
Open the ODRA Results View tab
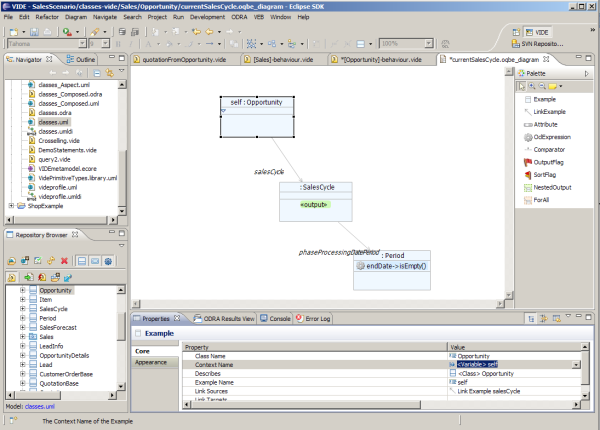pos(224,319)
